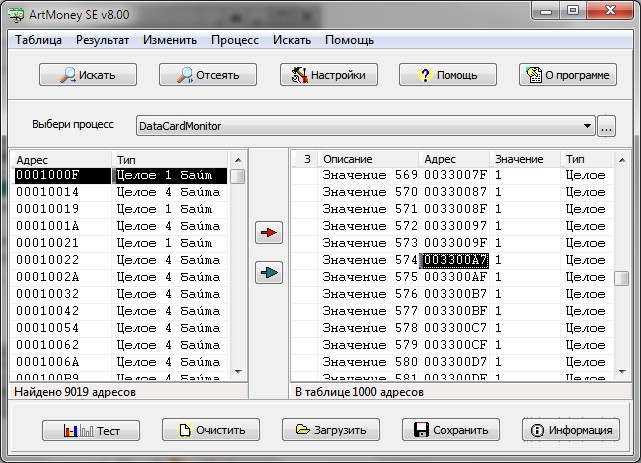
Task: Sort left list by Адрес column header
Action: point(61,159)
